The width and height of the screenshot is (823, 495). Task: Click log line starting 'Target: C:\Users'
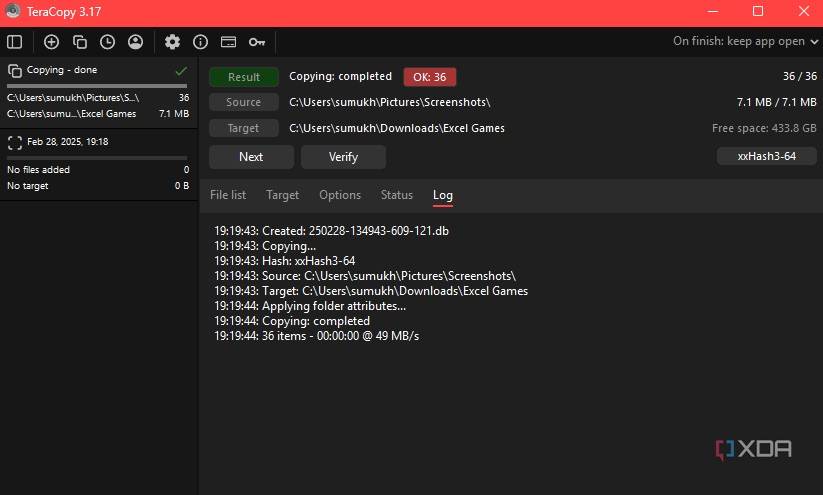pyautogui.click(x=371, y=291)
